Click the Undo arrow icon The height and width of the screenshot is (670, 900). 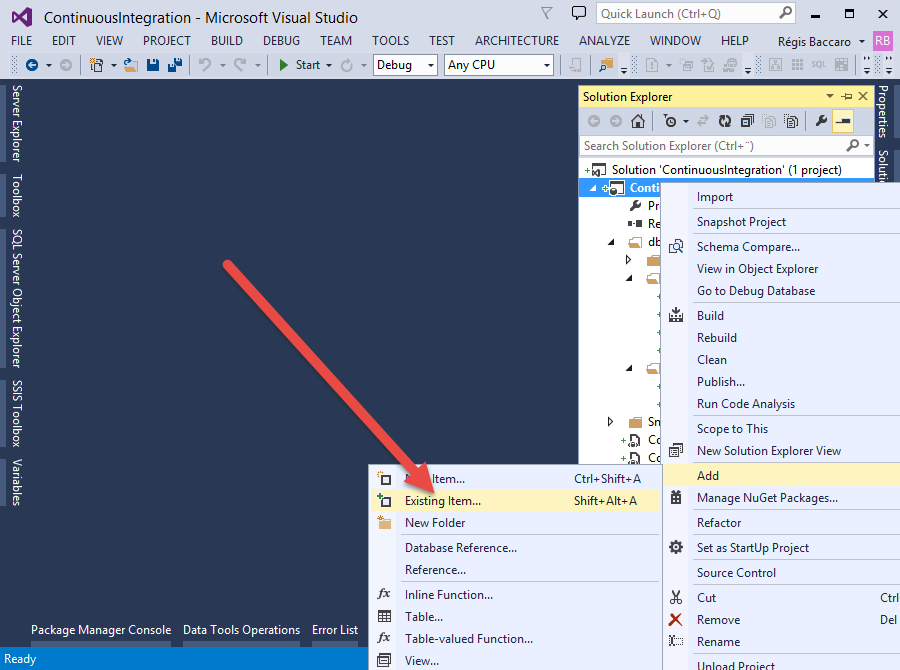pos(205,65)
